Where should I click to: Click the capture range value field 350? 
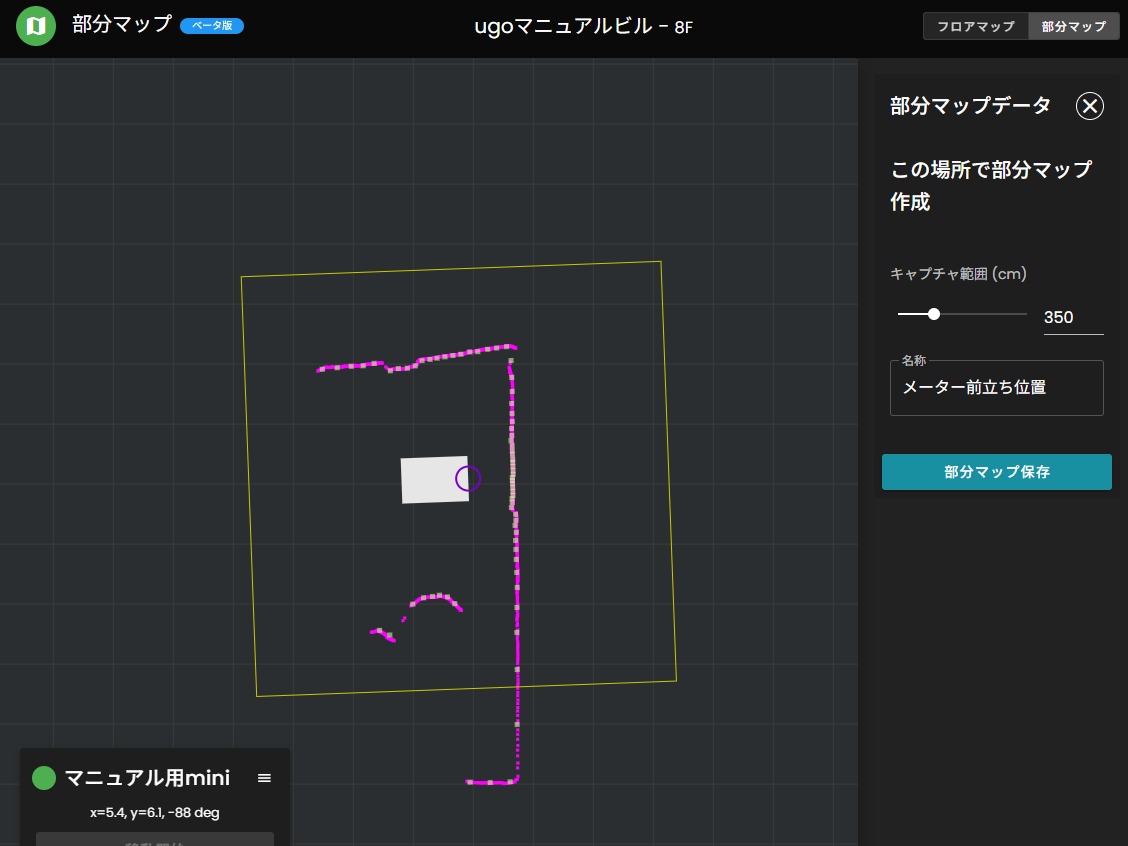pyautogui.click(x=1073, y=317)
